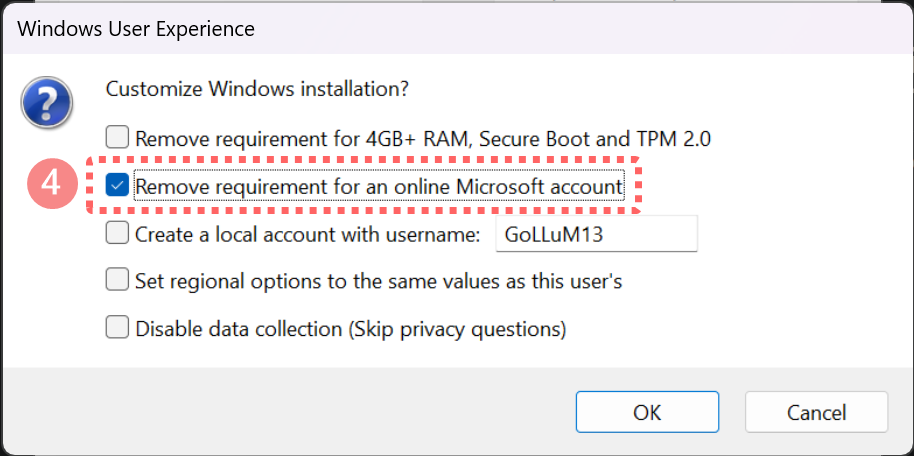This screenshot has width=914, height=456.
Task: Click the 'Customize Windows installation?' heading text
Action: click(x=257, y=88)
